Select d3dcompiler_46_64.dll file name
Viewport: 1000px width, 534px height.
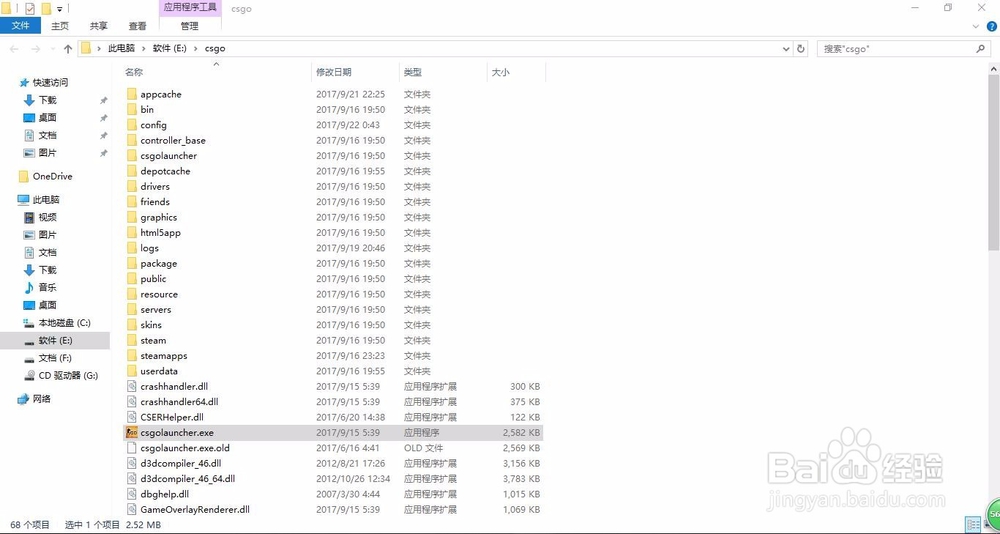click(188, 478)
